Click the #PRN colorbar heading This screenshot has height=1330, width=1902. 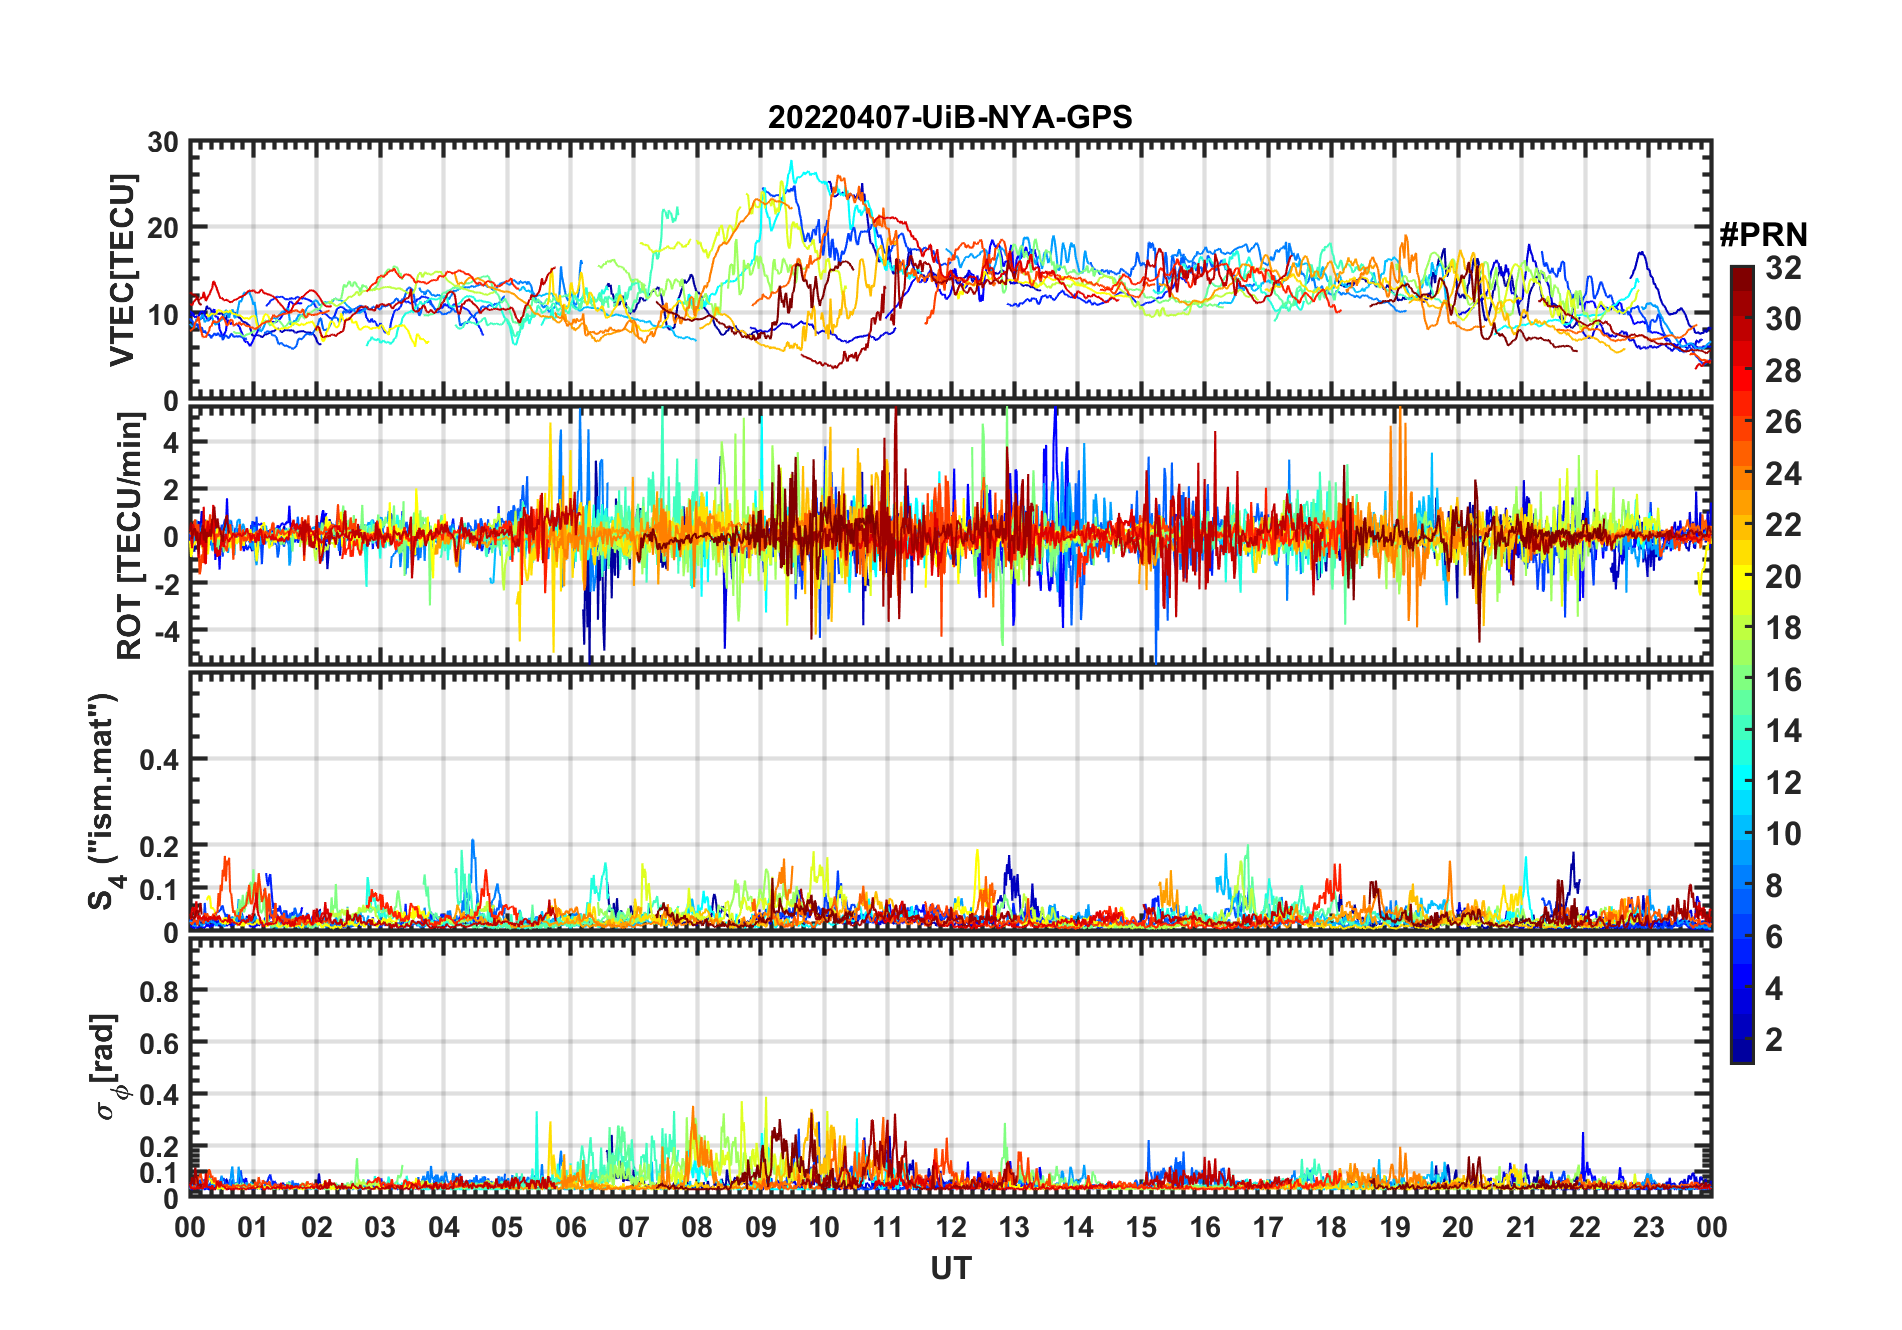click(1763, 235)
